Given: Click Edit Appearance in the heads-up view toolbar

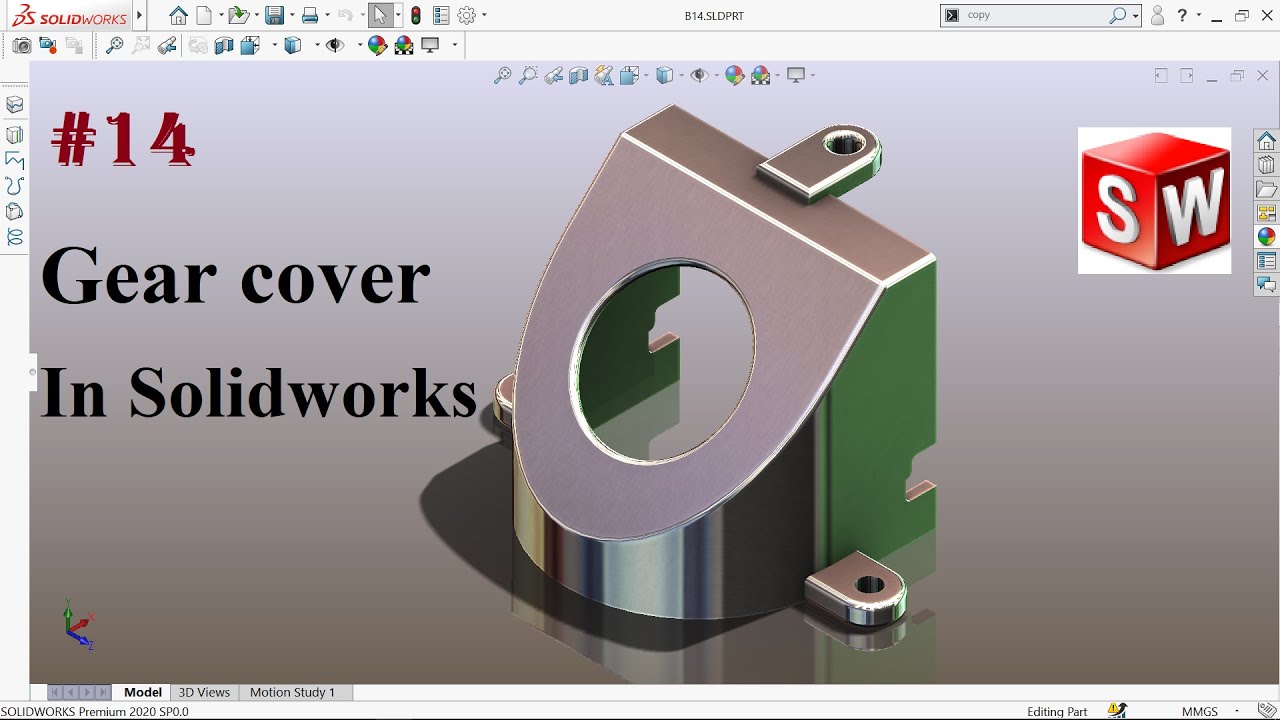Looking at the screenshot, I should point(735,75).
